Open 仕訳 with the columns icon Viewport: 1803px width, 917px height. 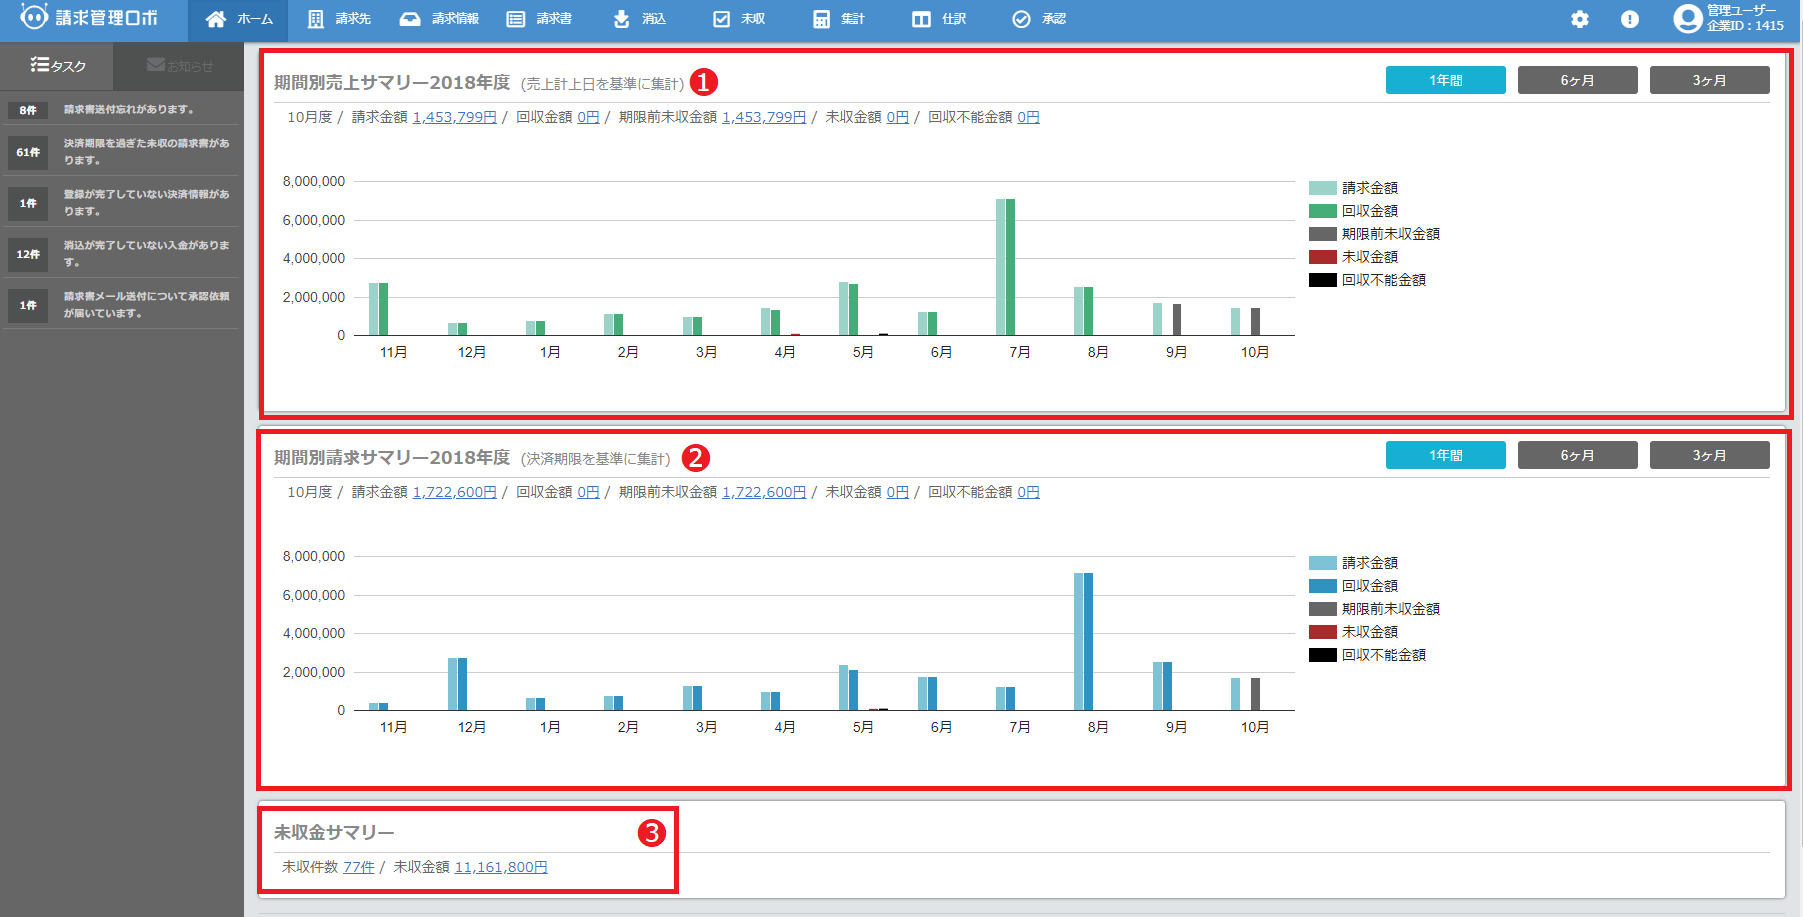point(921,19)
